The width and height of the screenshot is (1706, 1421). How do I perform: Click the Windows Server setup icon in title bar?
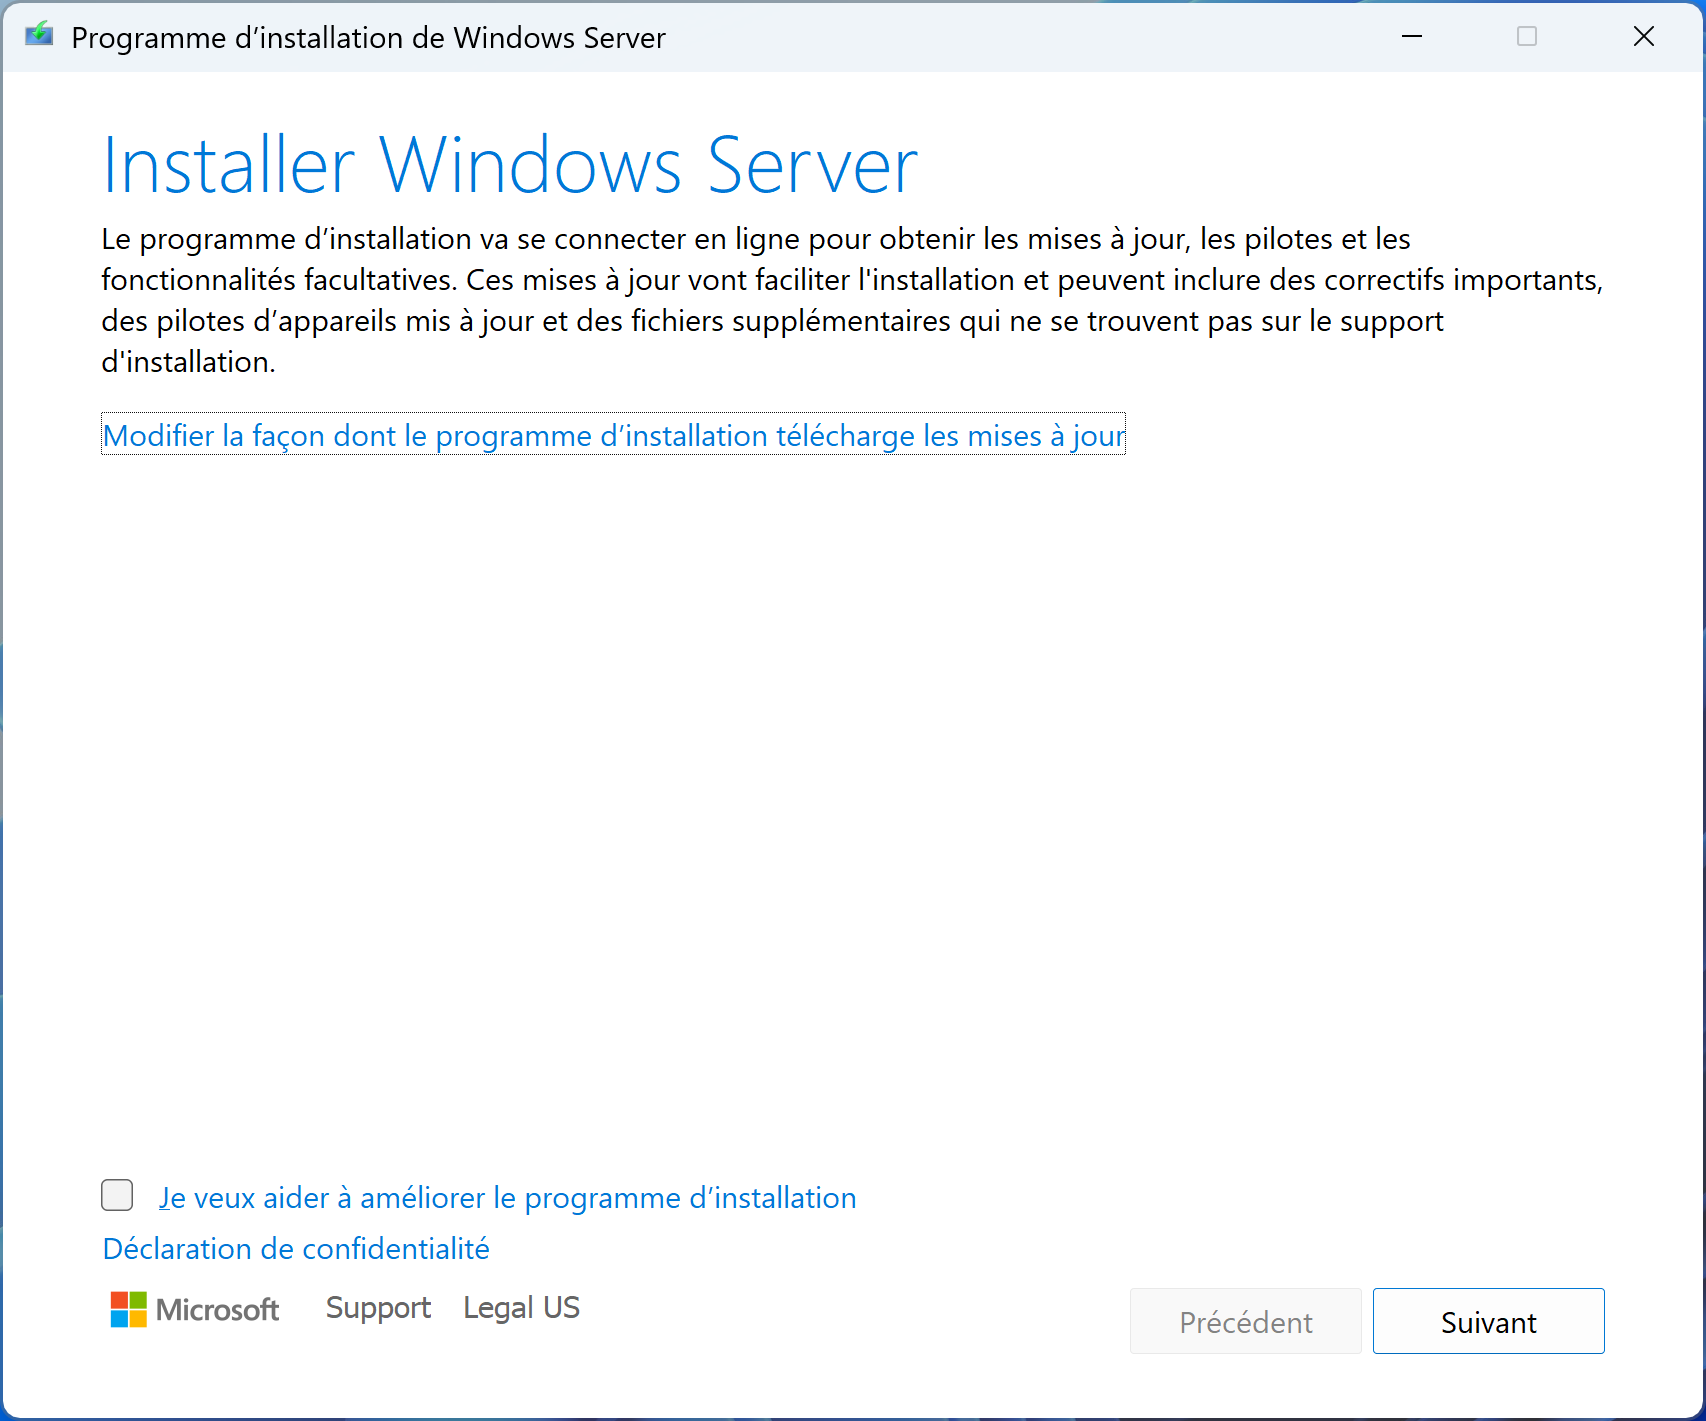39,36
